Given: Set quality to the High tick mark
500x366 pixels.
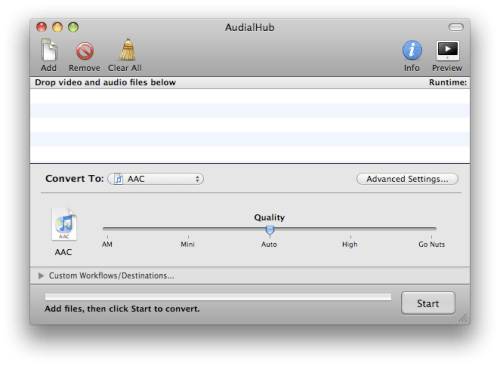Looking at the screenshot, I should (350, 237).
